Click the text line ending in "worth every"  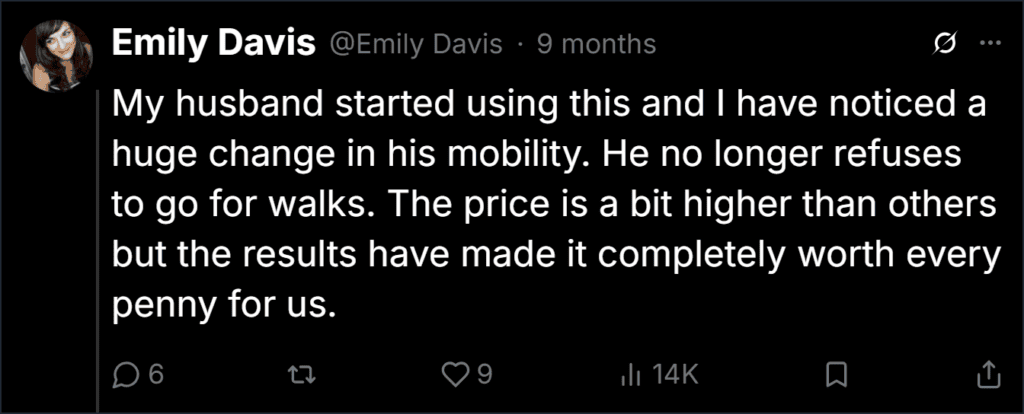tap(554, 255)
